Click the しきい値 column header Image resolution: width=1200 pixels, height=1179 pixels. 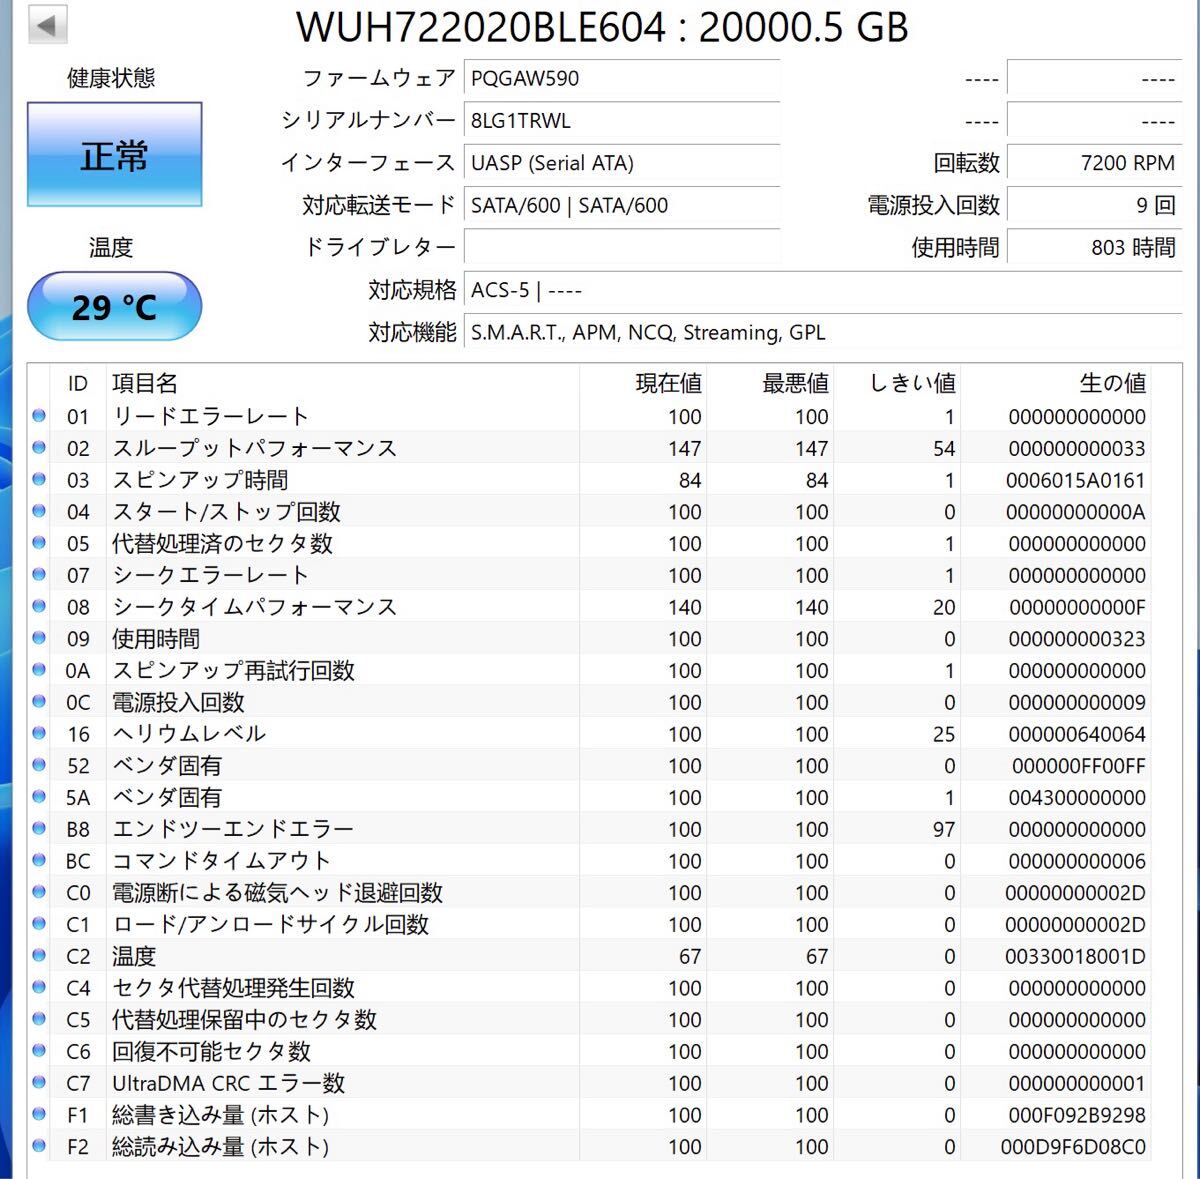[x=911, y=383]
